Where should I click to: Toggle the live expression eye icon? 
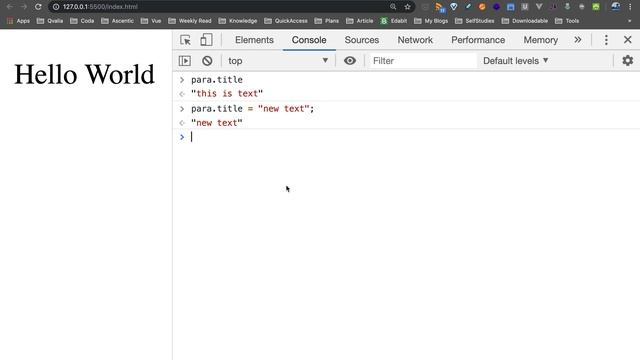(x=350, y=61)
